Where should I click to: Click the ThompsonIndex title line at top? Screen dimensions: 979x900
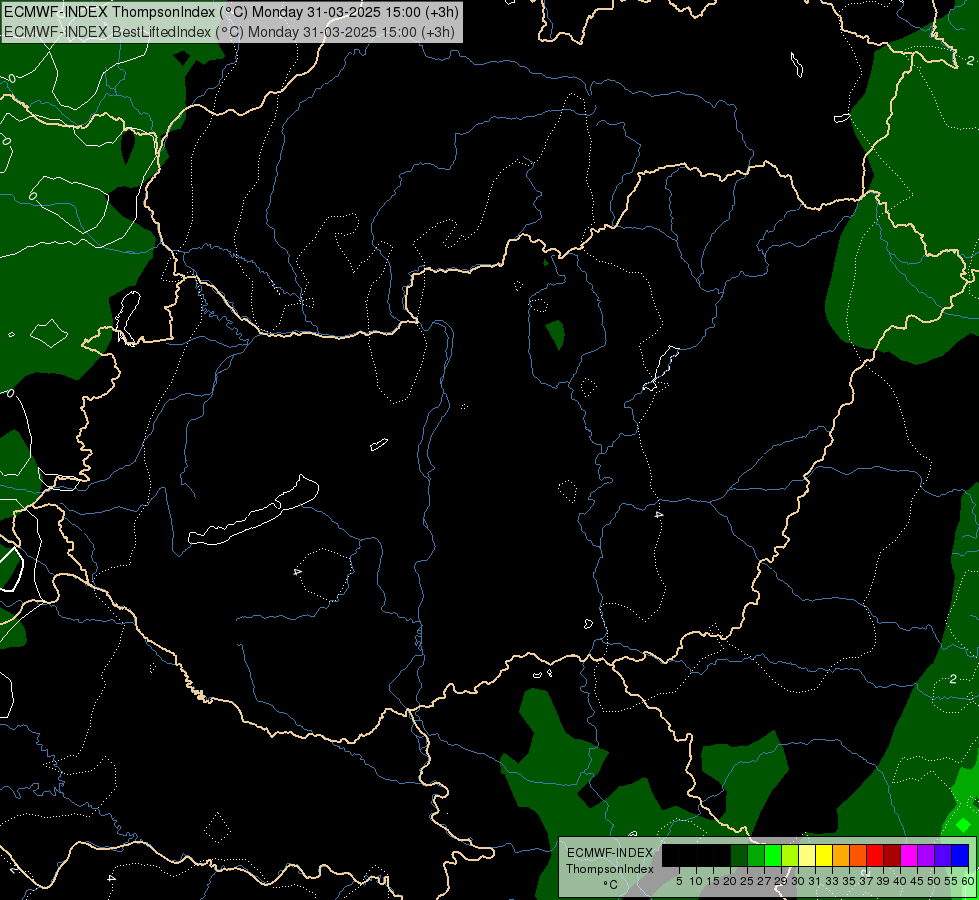[231, 11]
